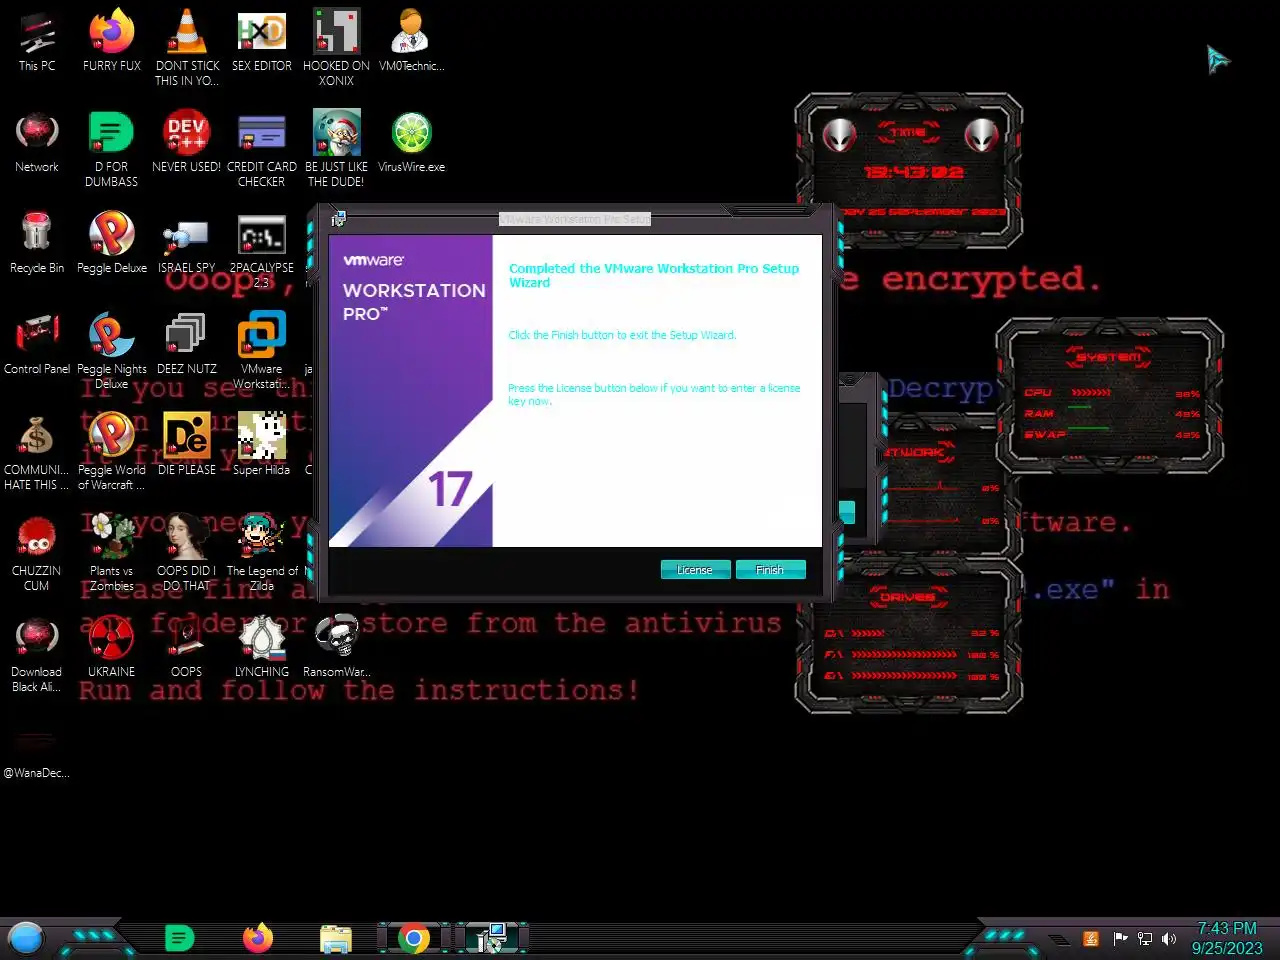Open File Explorer from the taskbar
This screenshot has width=1280, height=960.
click(x=336, y=938)
